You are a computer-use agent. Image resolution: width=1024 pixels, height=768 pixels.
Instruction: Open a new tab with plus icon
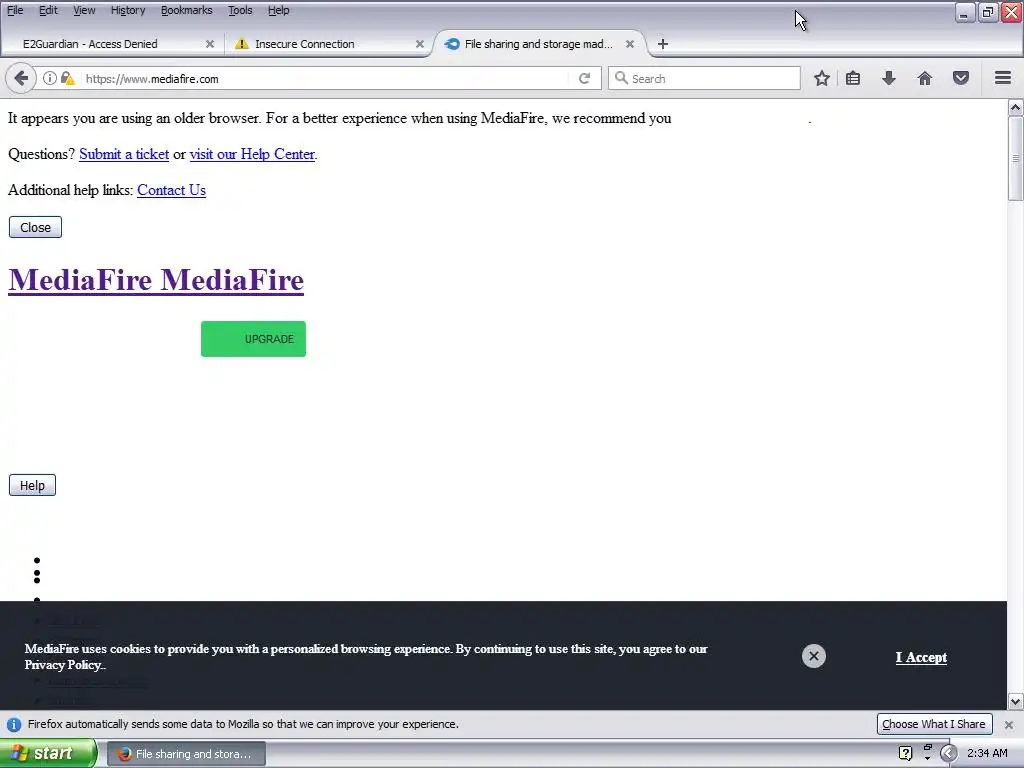coord(663,44)
